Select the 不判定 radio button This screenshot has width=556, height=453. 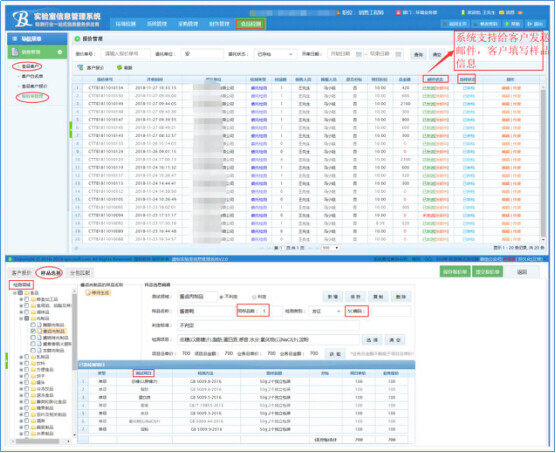222,297
